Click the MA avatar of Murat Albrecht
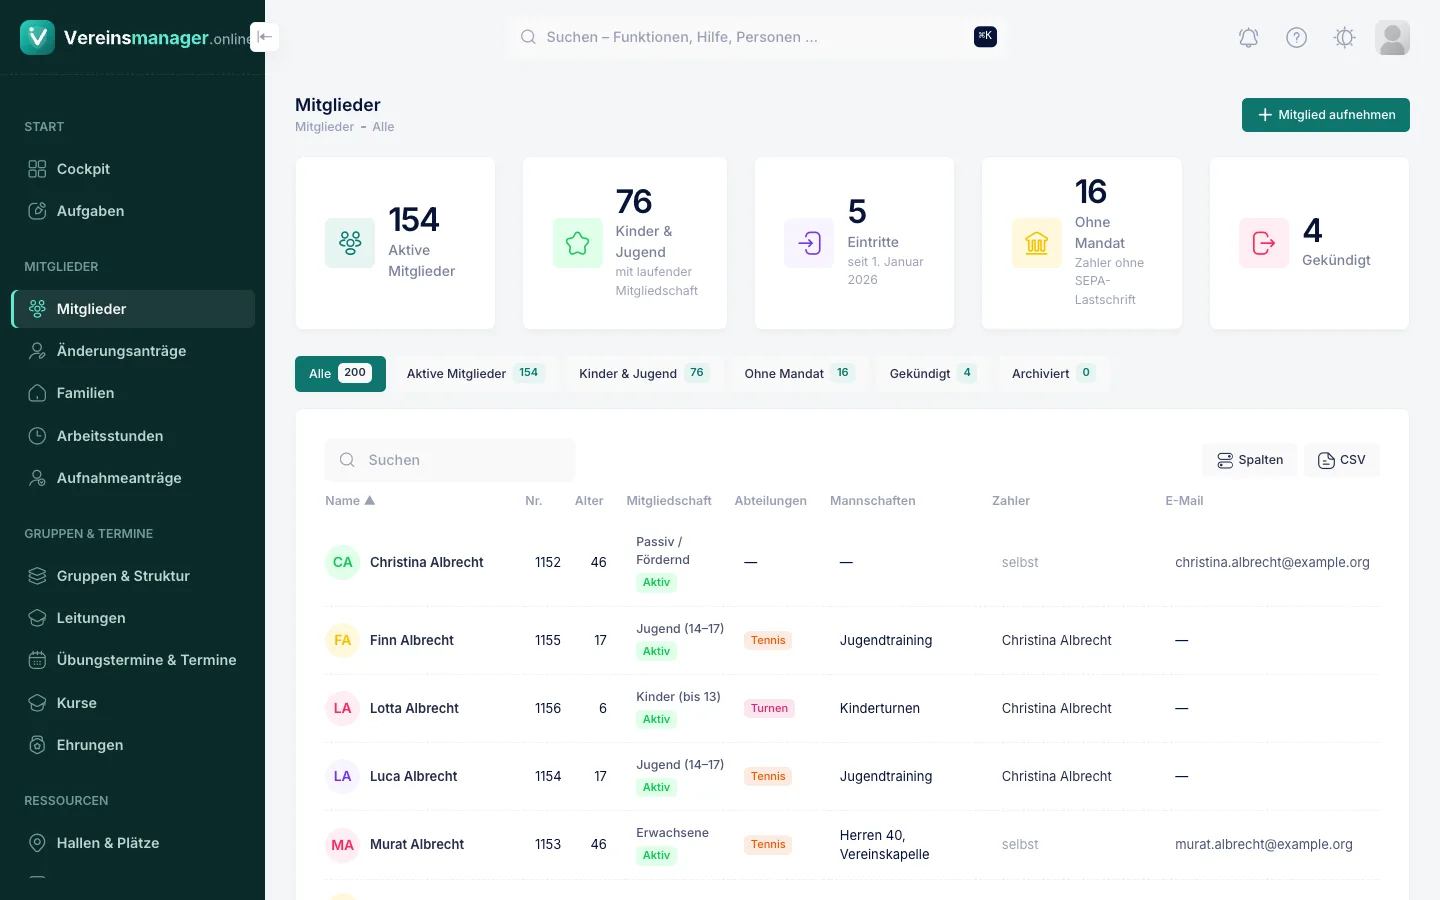The image size is (1440, 900). (x=343, y=845)
